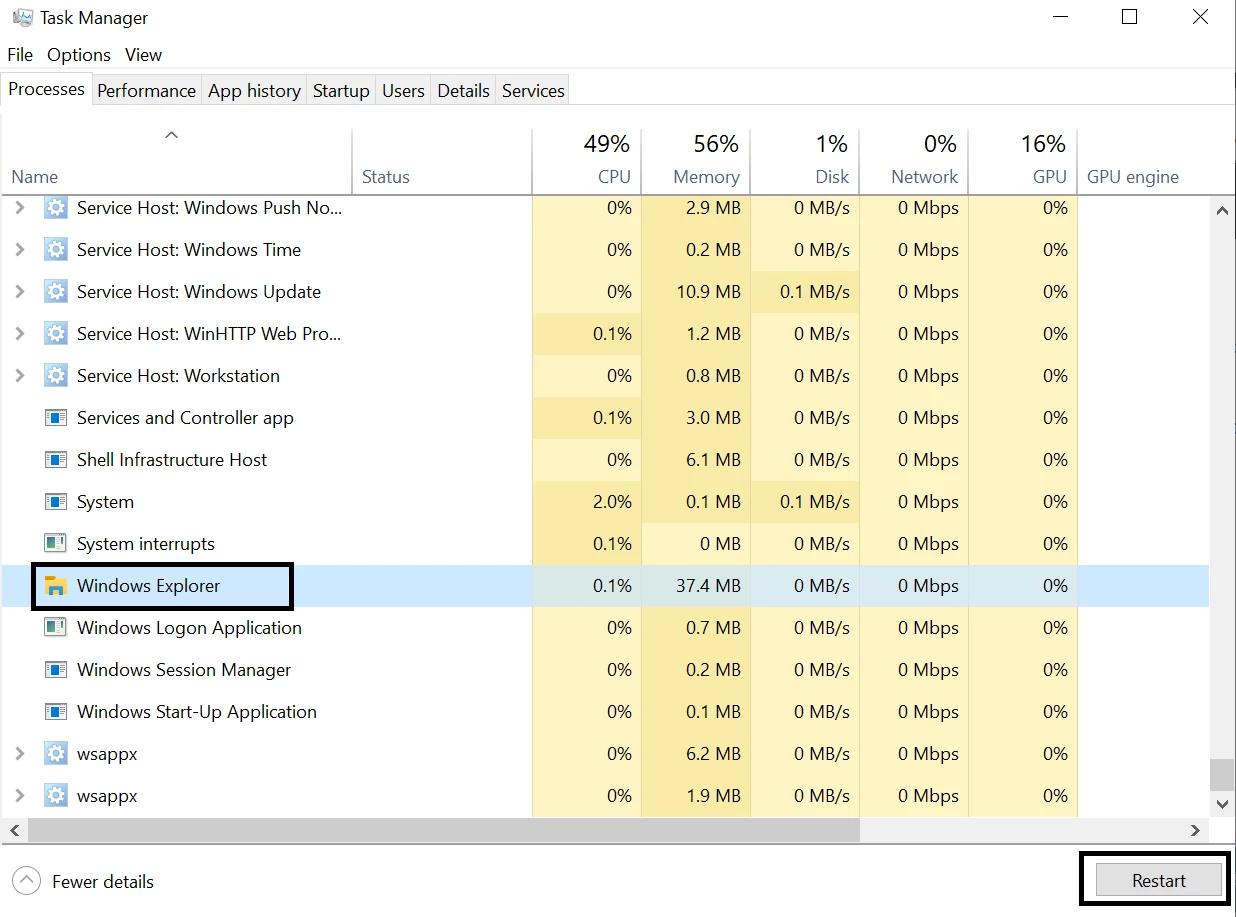The image size is (1236, 917).
Task: Expand Service Host: Workstation group
Action: (x=19, y=376)
